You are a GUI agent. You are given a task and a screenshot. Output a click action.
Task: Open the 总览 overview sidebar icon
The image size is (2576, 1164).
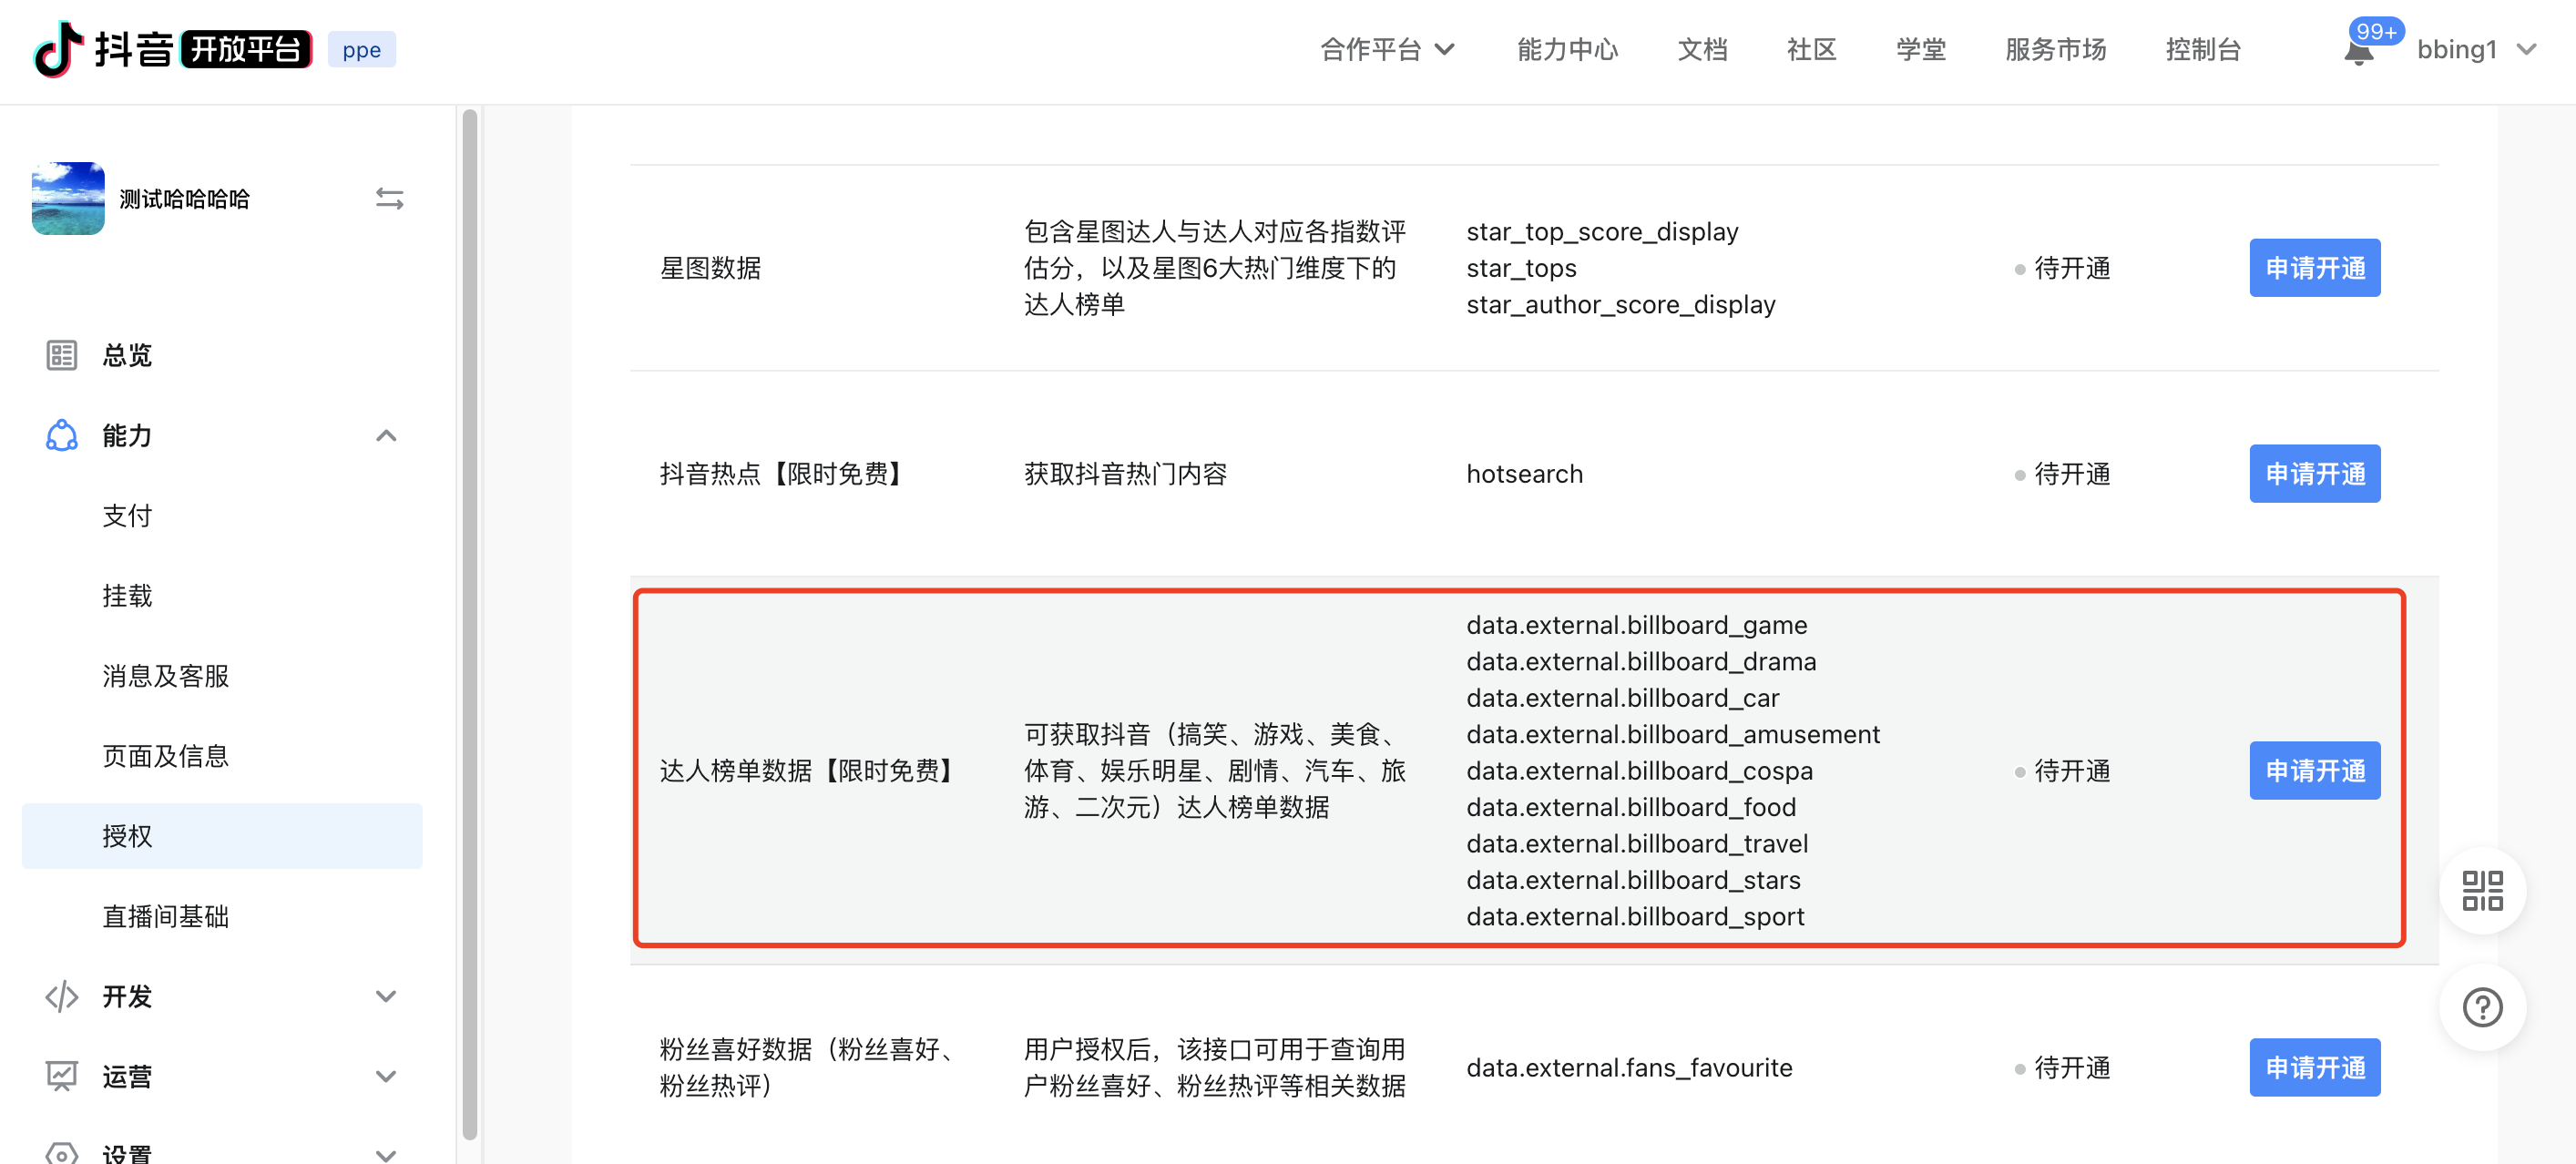pyautogui.click(x=61, y=355)
